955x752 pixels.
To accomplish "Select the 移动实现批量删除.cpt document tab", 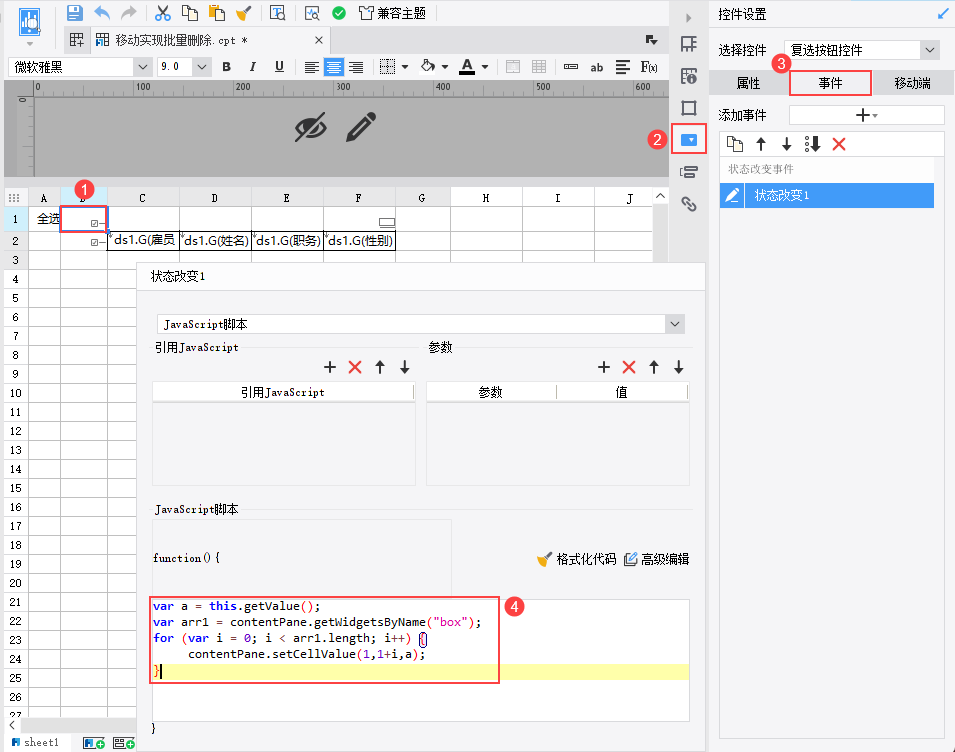I will [x=210, y=40].
